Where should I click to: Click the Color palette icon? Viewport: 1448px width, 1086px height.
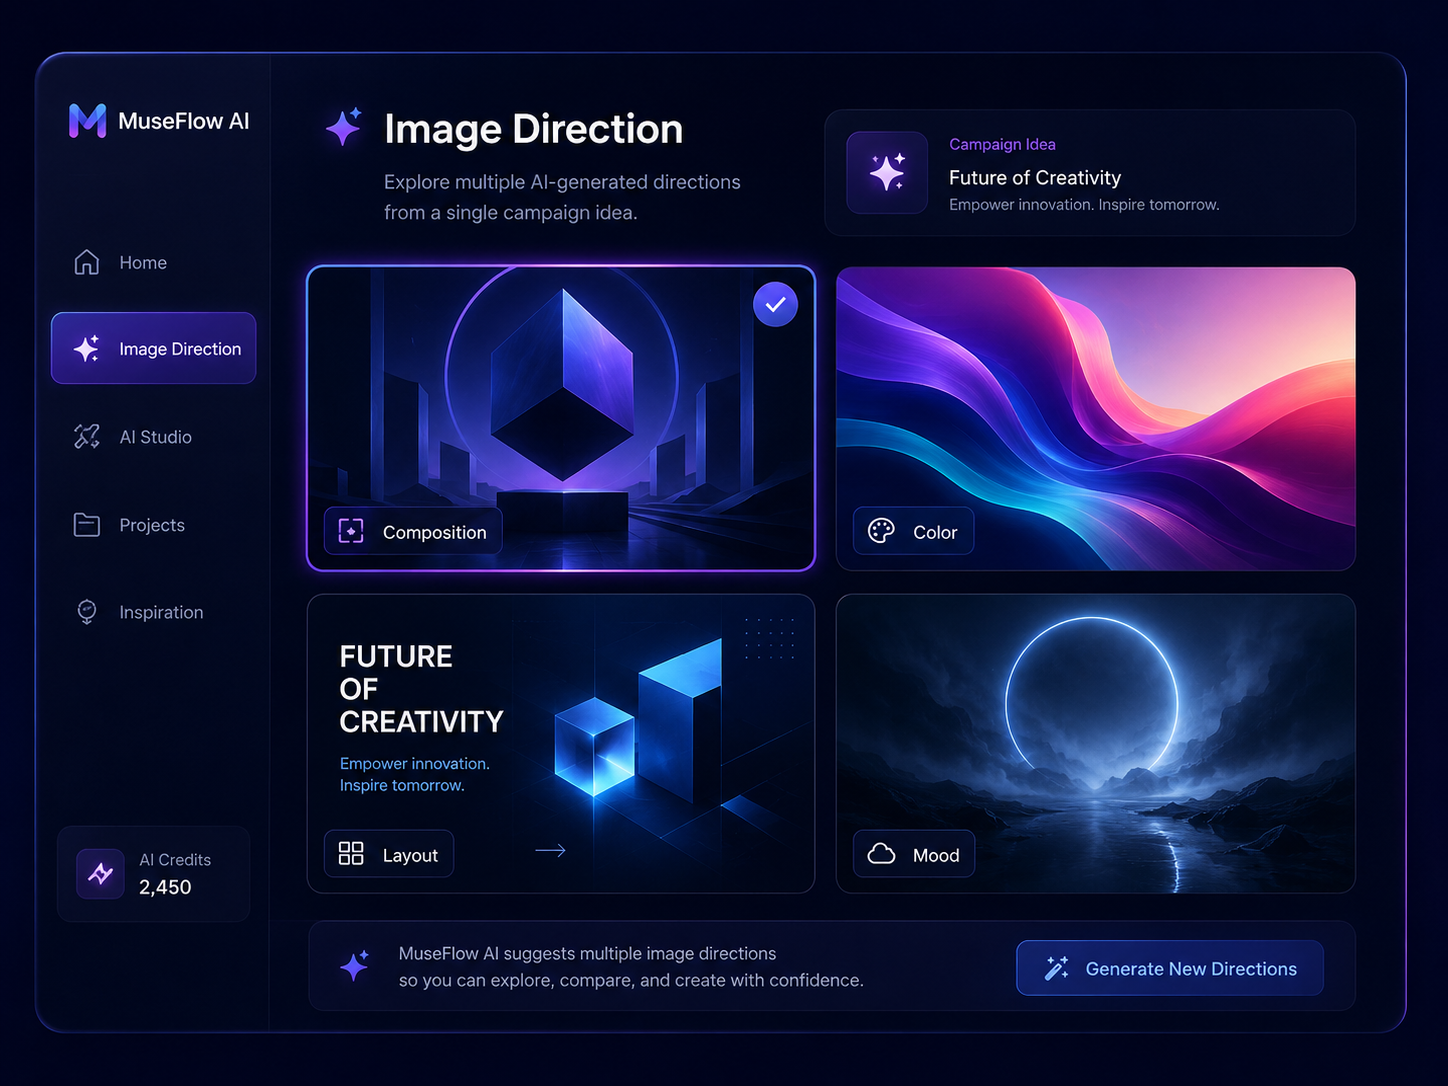[881, 531]
